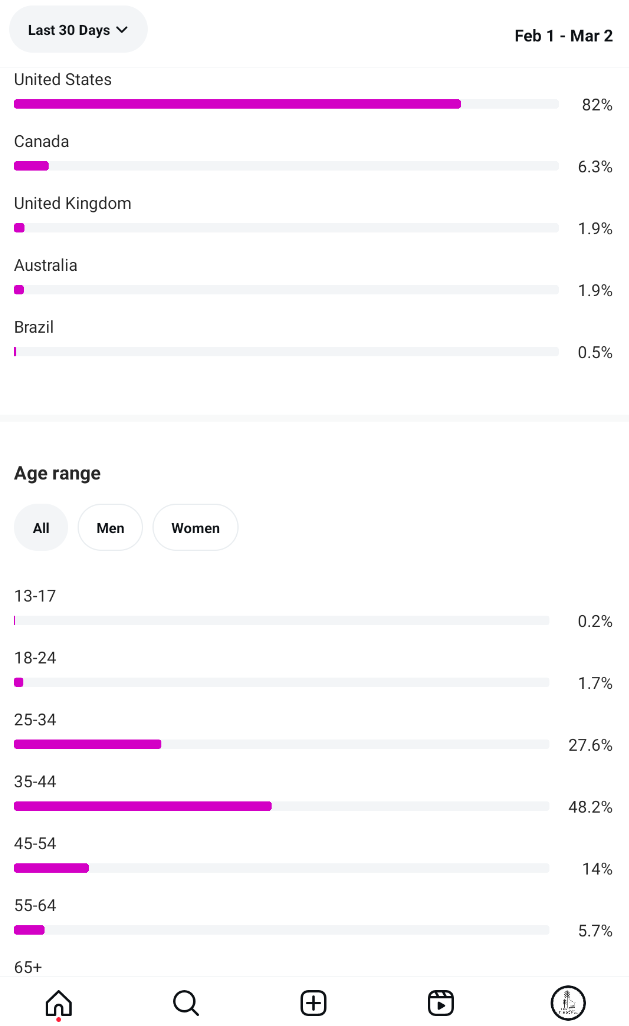Select the Canada 6.3% bar

(286, 166)
